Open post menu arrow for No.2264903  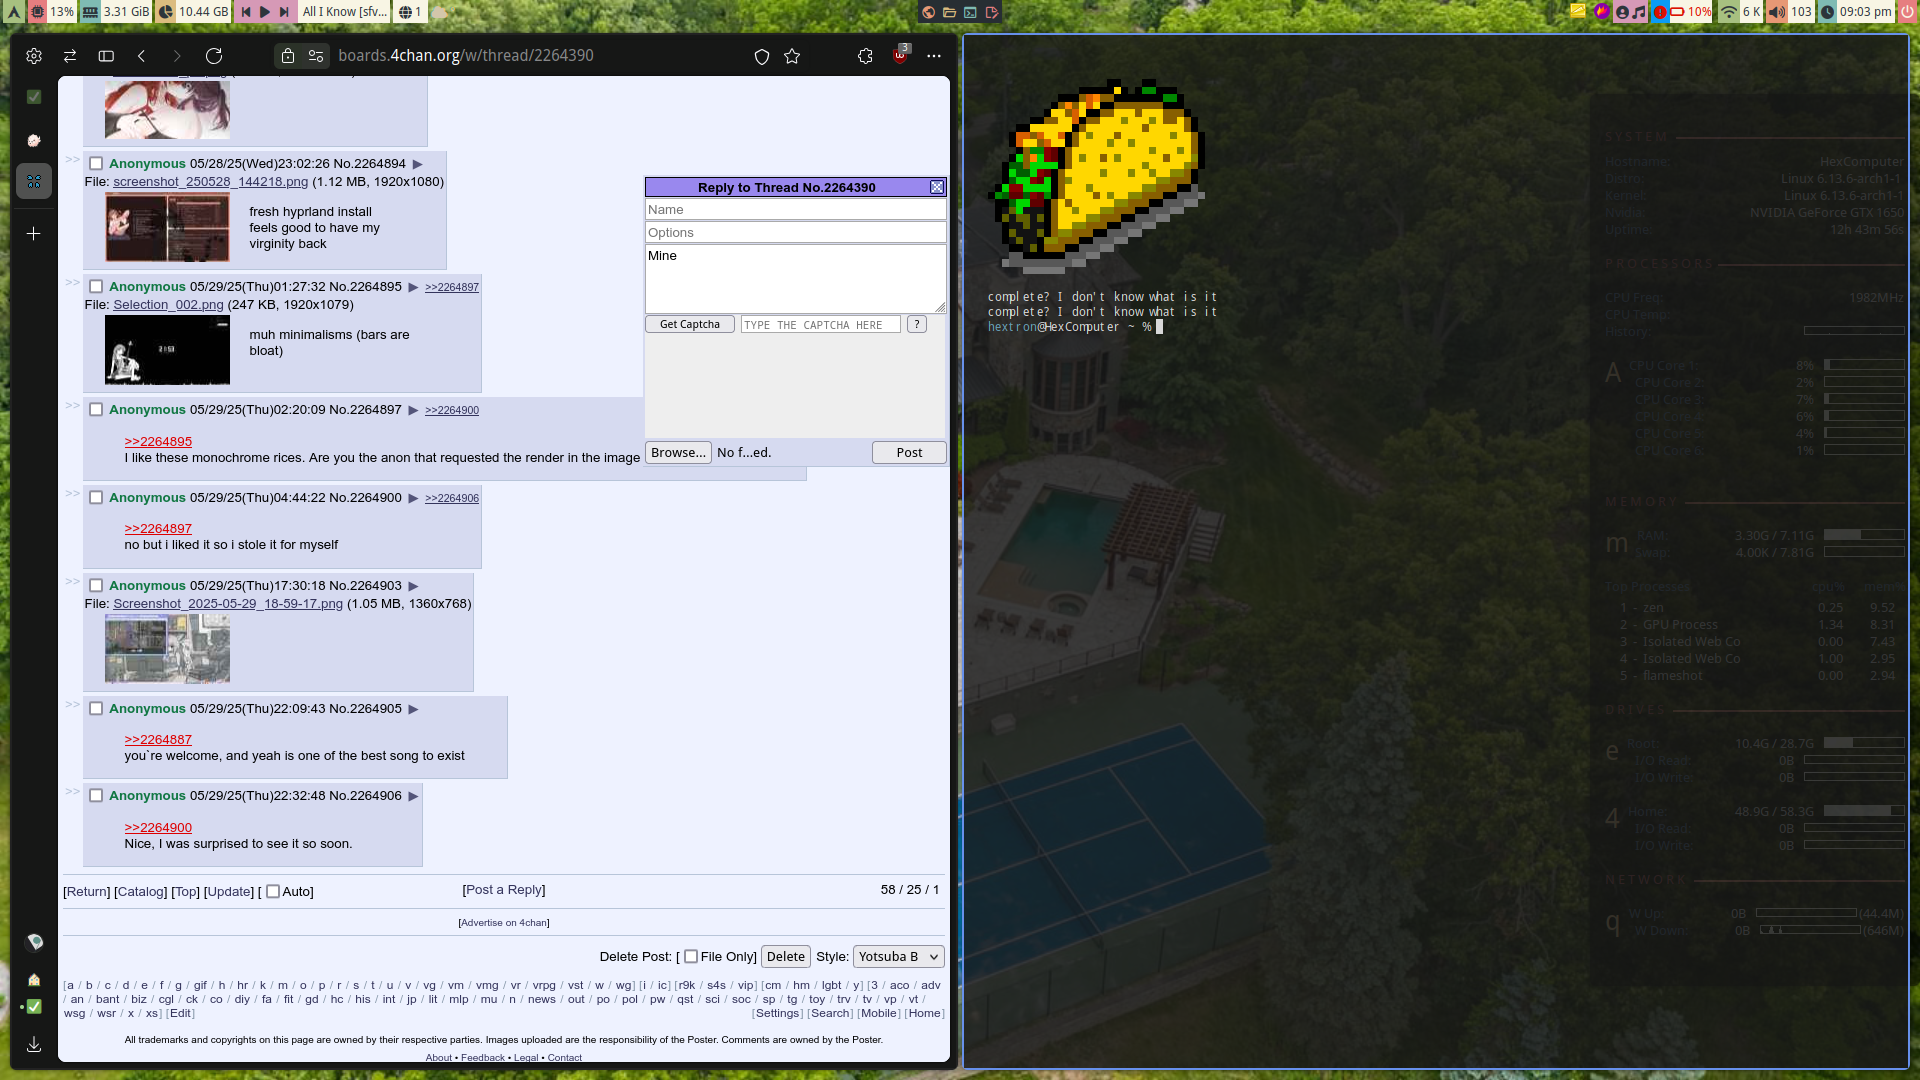413,586
